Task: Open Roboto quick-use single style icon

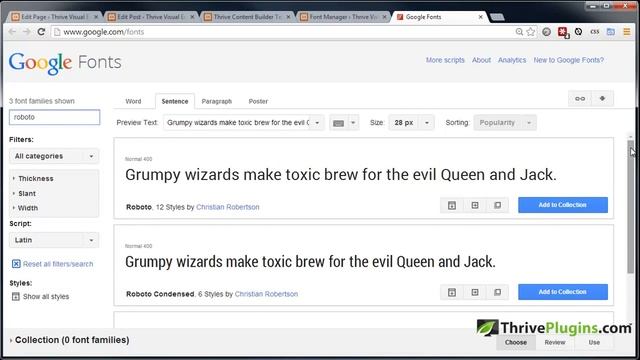Action: coord(452,205)
